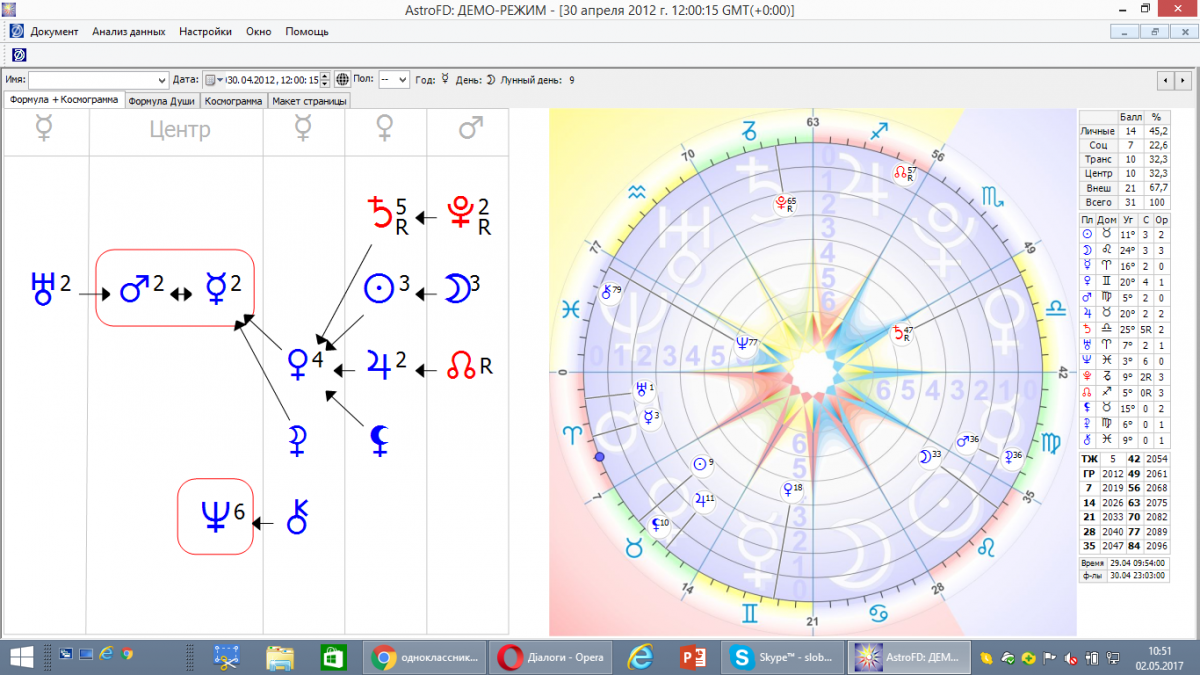This screenshot has height=675, width=1200.
Task: Click the Neptune symbol in the red box
Action: pyautogui.click(x=215, y=515)
